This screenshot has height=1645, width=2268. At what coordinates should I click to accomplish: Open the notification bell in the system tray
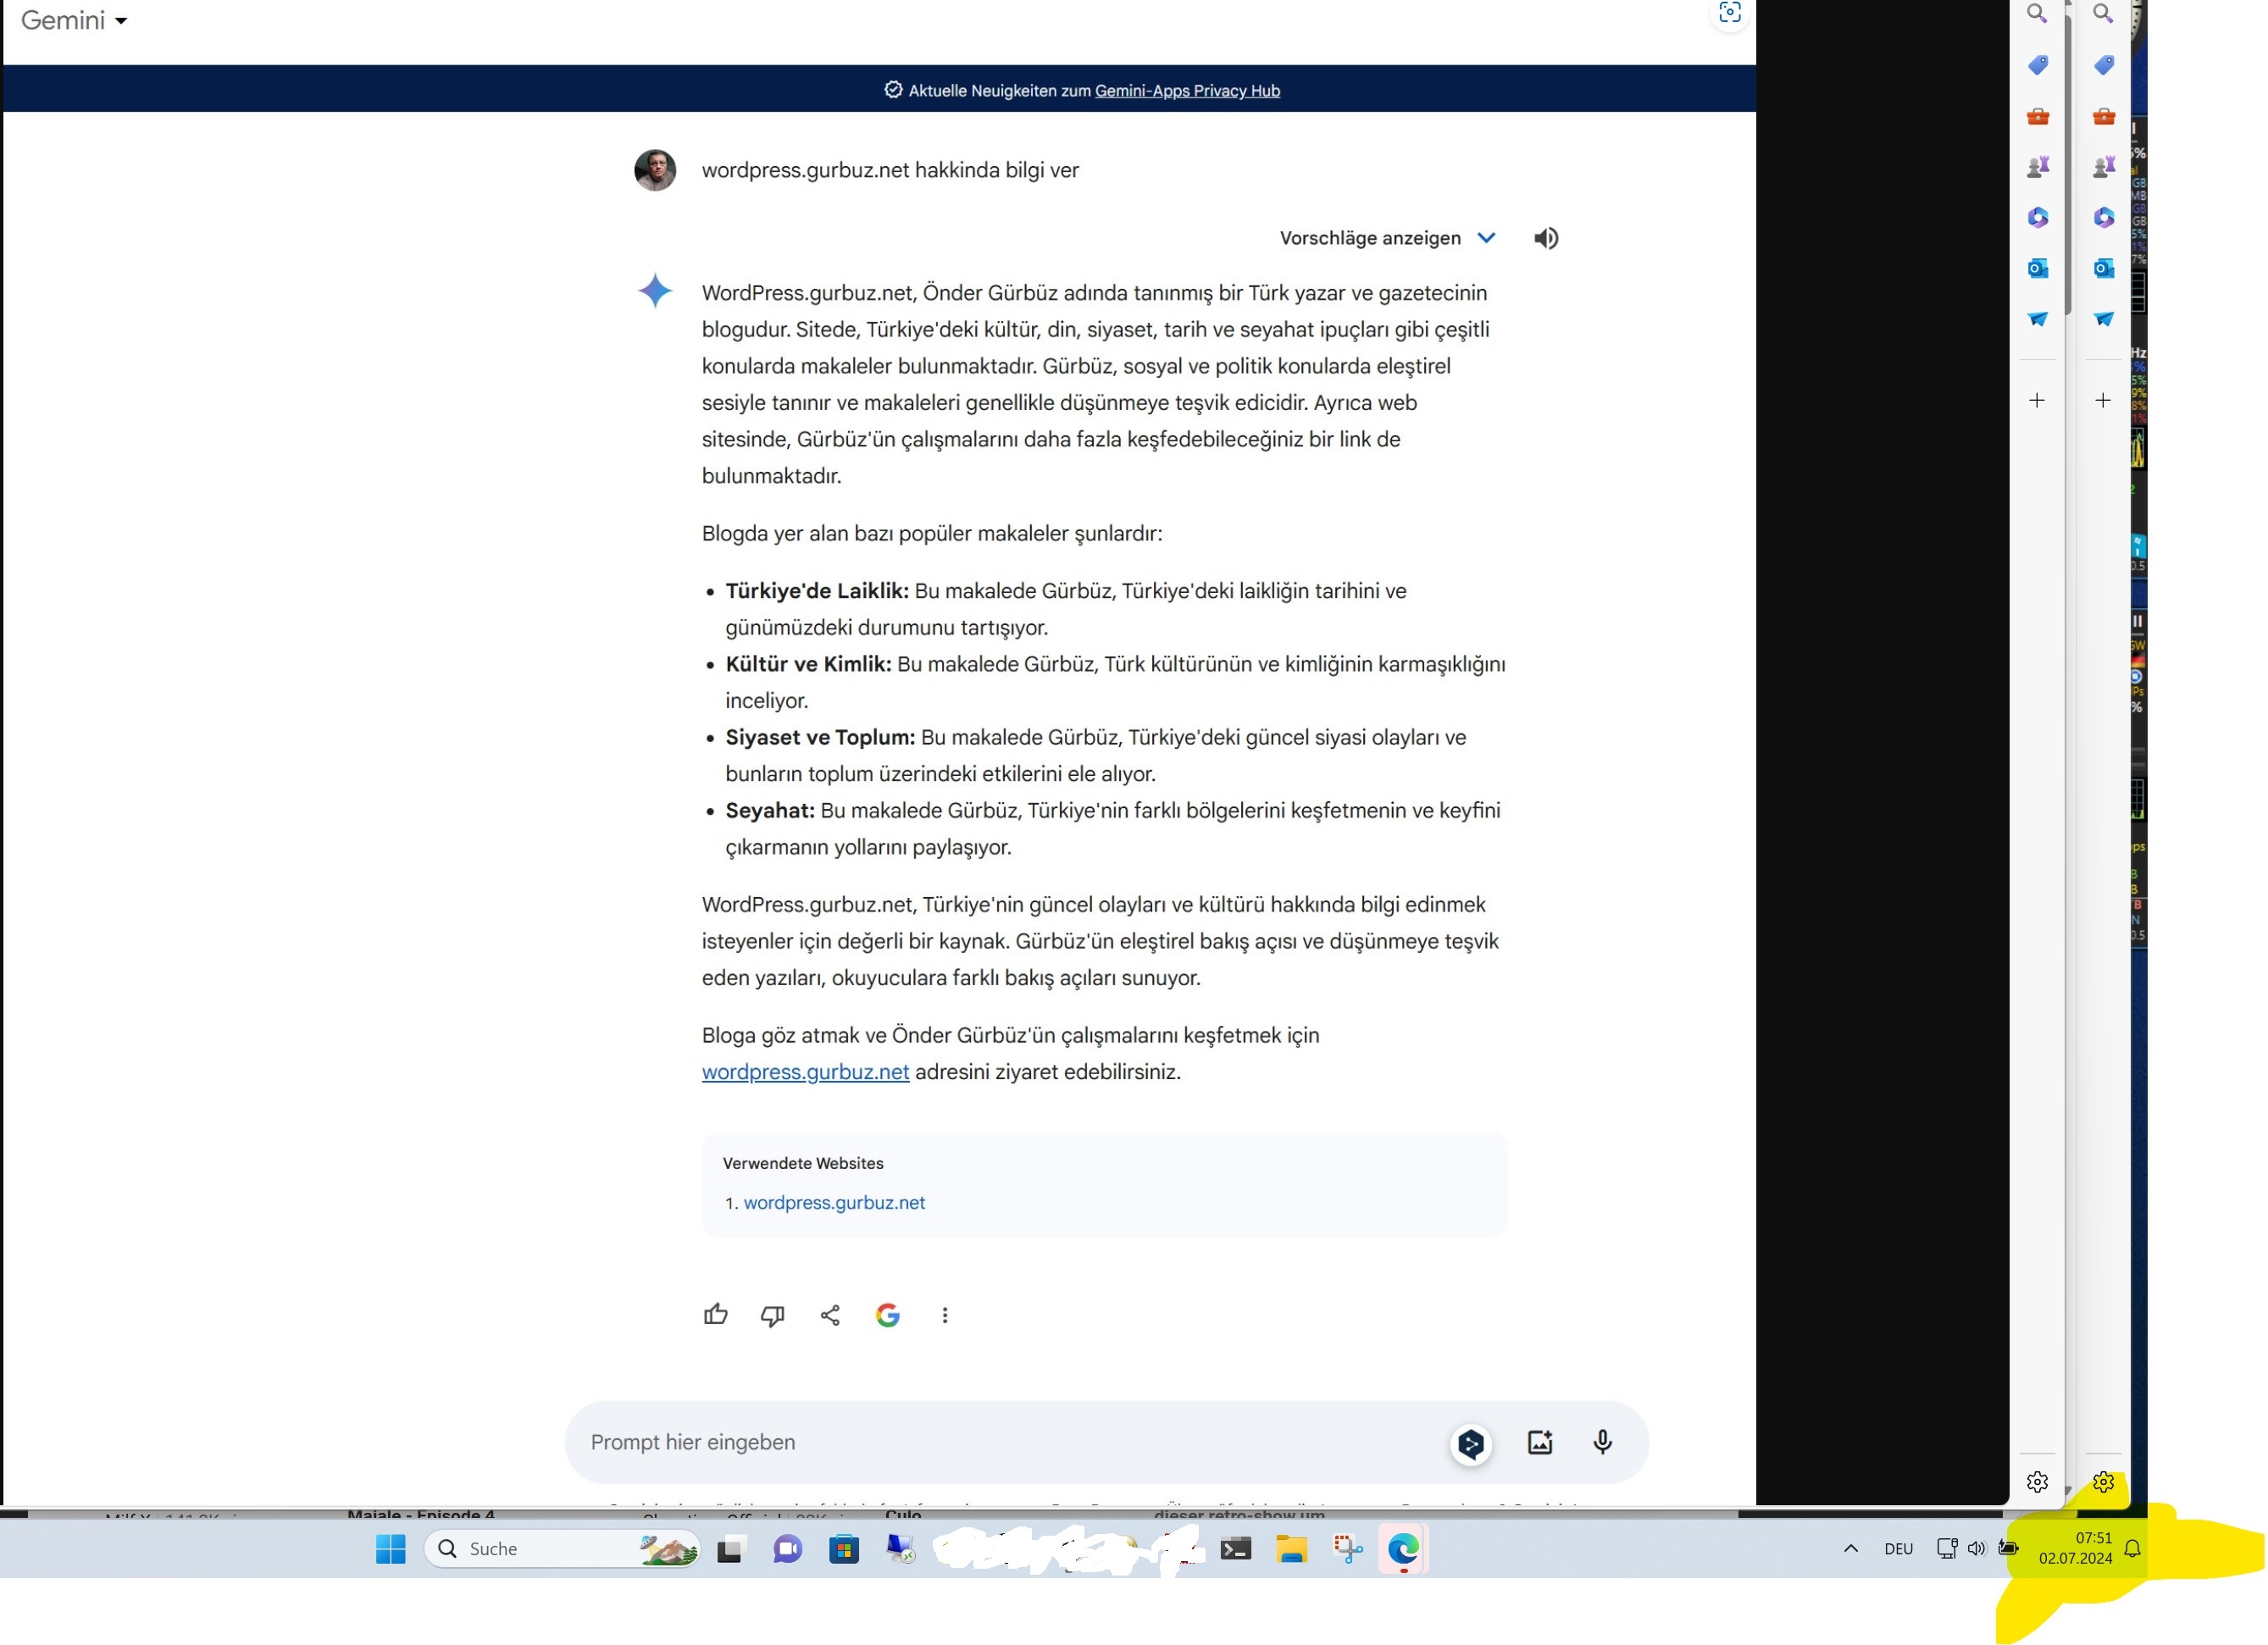click(2132, 1549)
